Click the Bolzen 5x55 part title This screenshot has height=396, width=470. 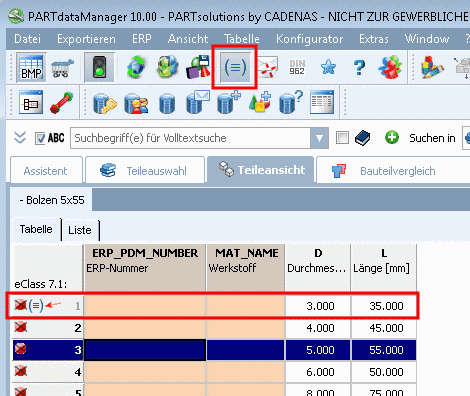[x=52, y=200]
